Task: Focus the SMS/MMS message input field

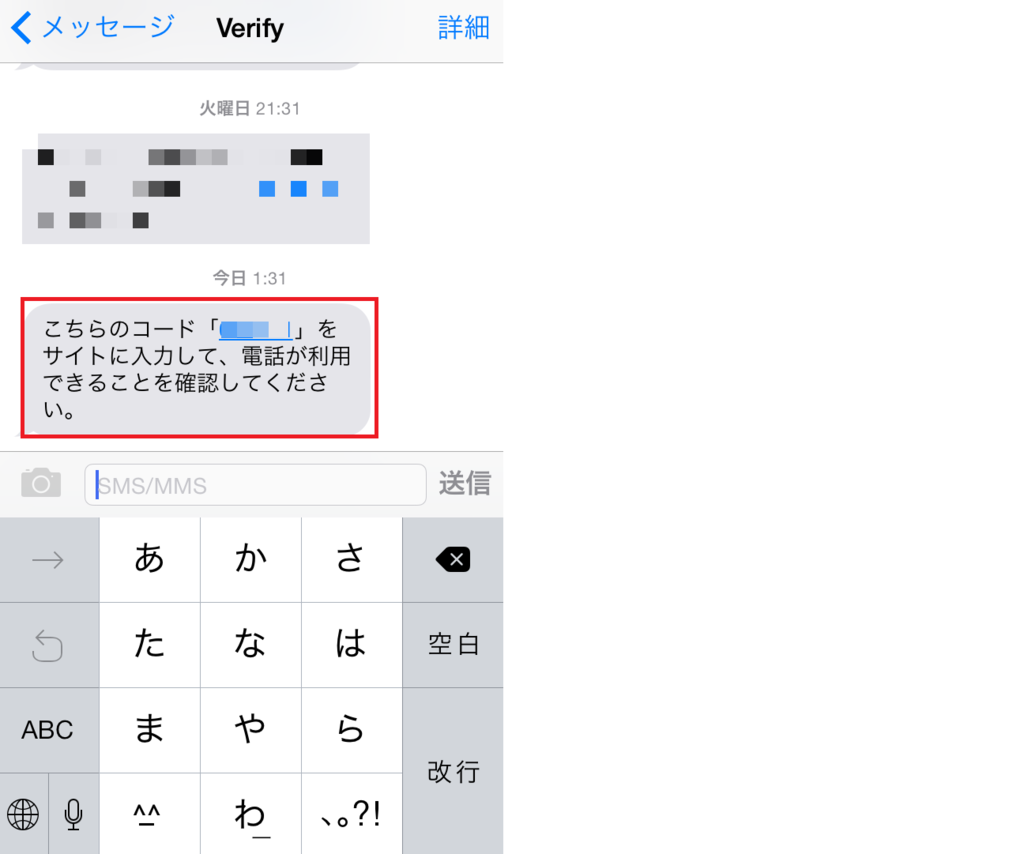Action: (x=255, y=485)
